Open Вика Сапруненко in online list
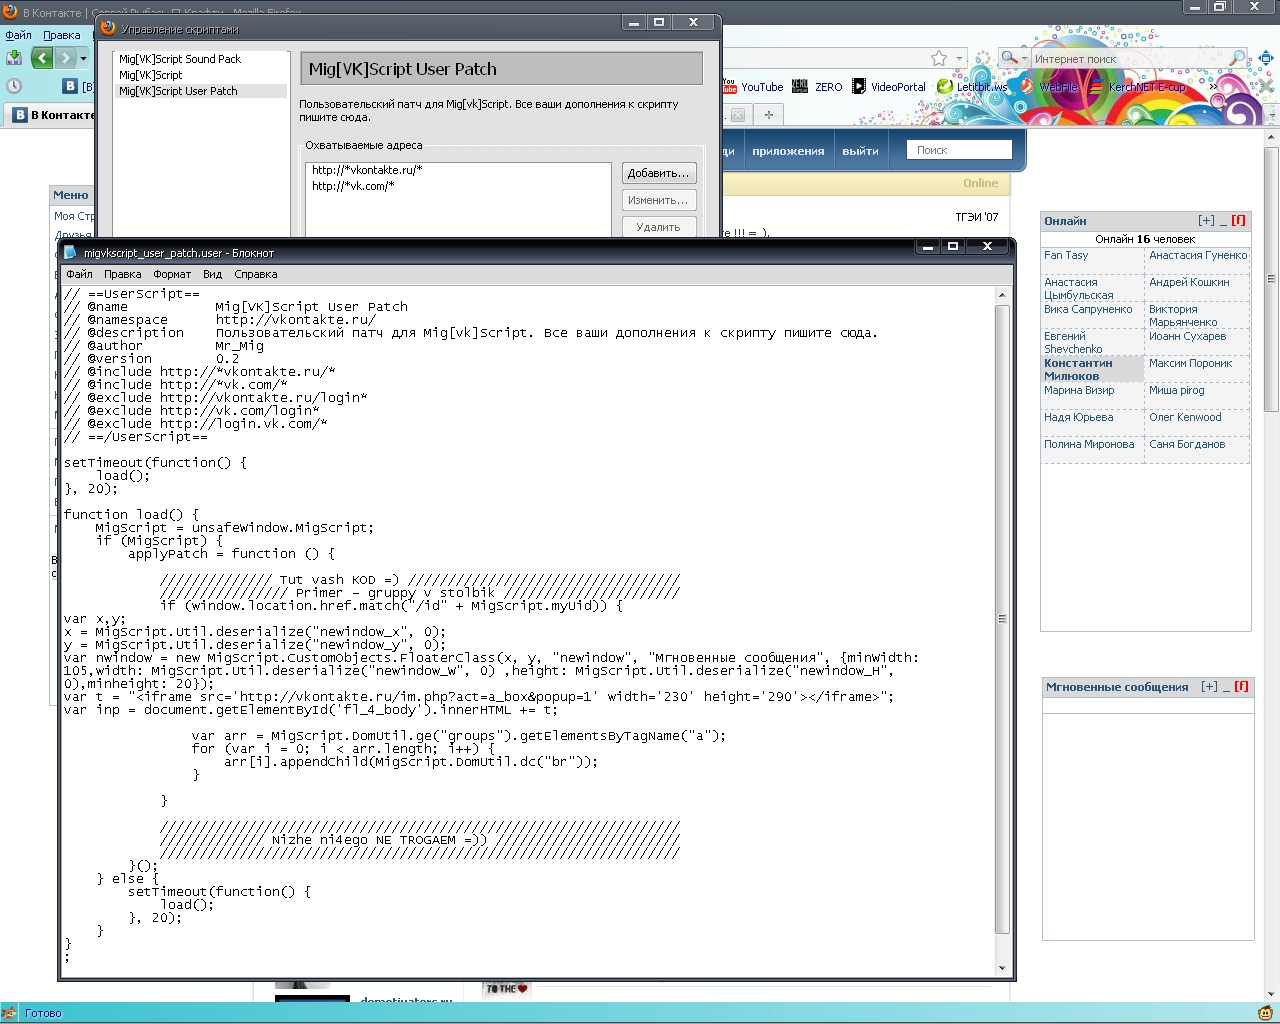This screenshot has width=1280, height=1024. (1088, 310)
